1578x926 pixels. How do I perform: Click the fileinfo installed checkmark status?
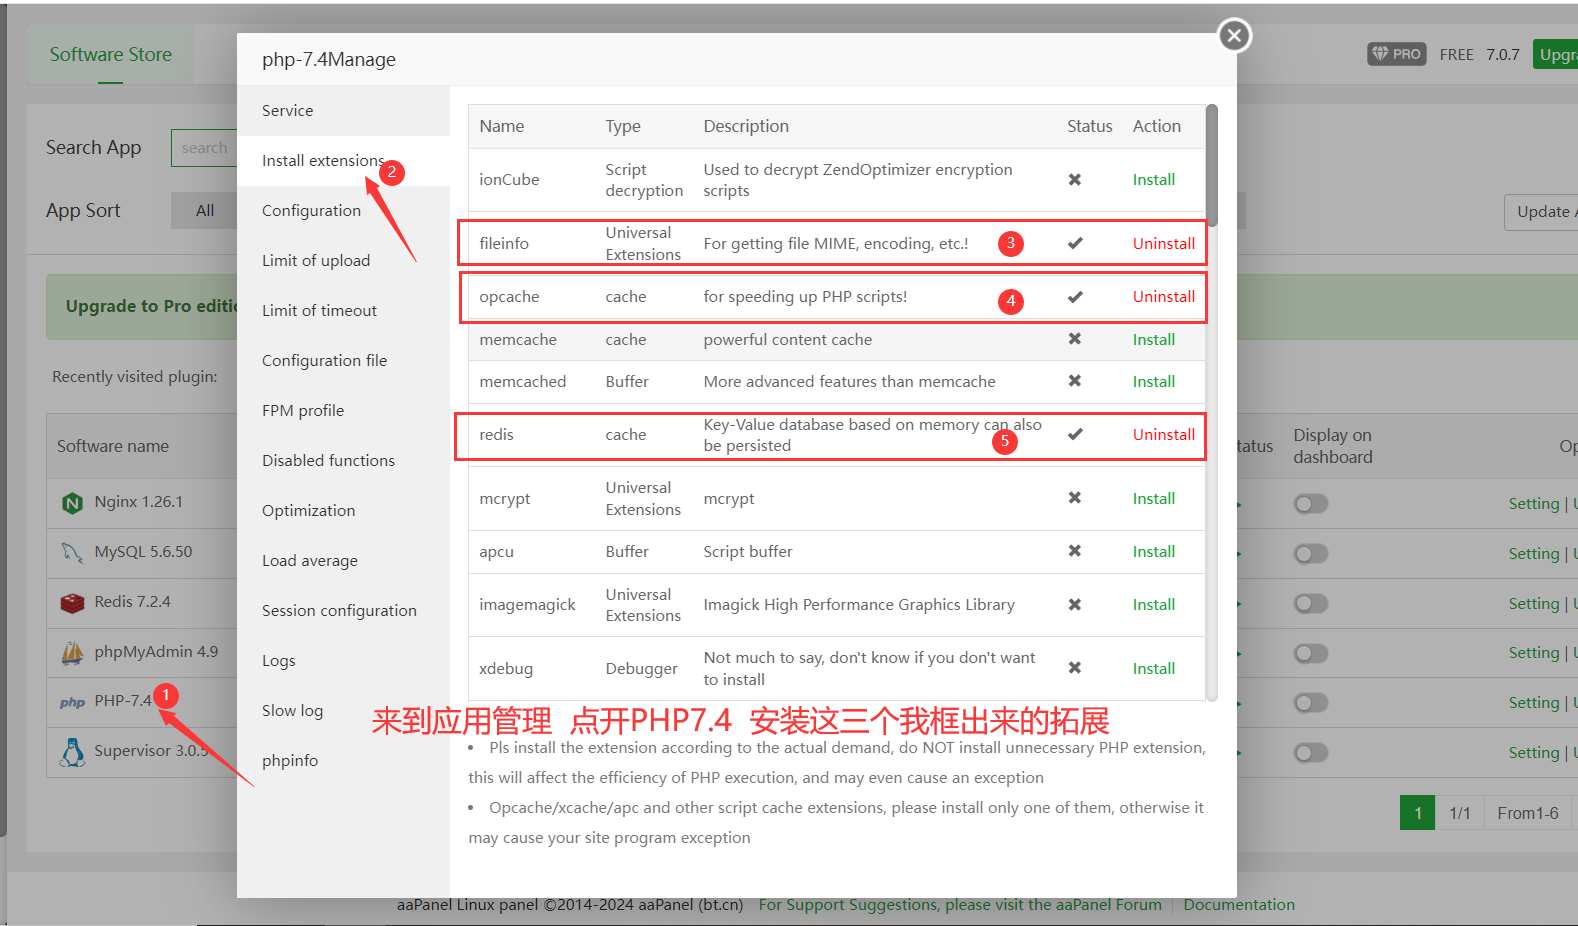point(1075,243)
